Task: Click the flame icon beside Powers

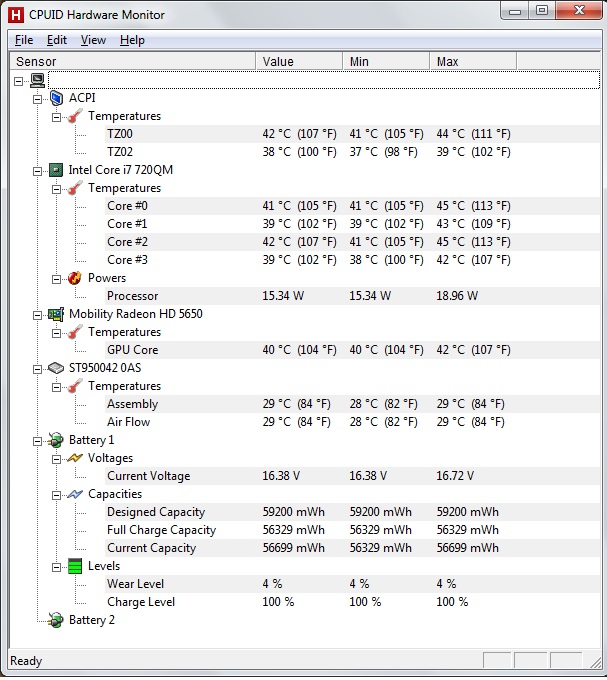Action: [75, 278]
